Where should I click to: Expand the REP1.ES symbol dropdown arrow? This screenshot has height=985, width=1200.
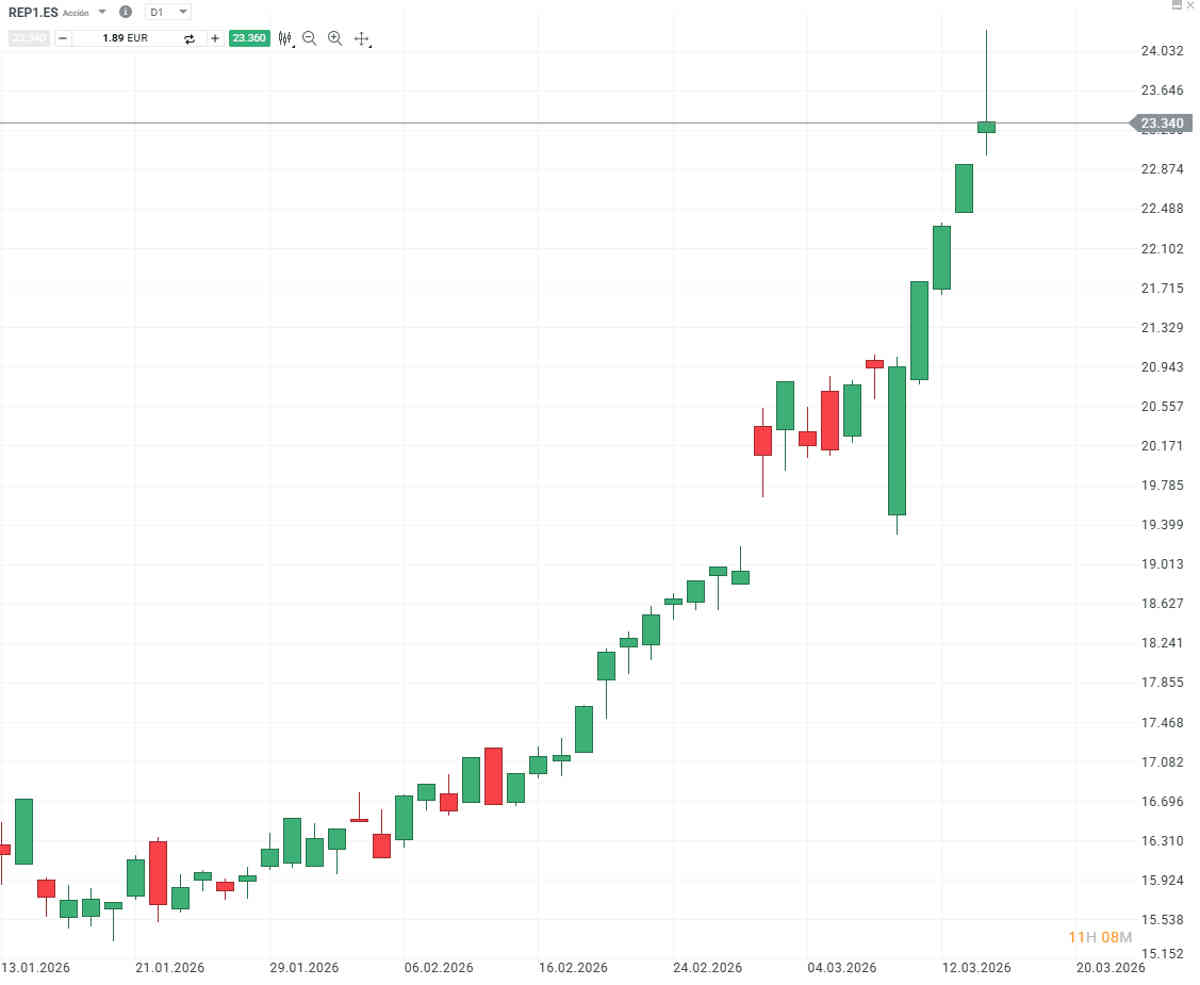click(102, 12)
